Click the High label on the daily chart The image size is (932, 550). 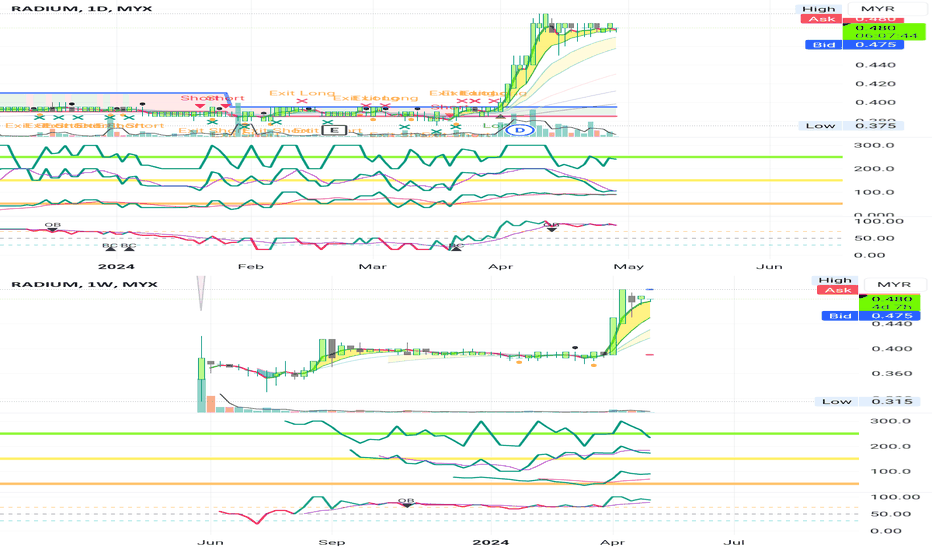[819, 9]
